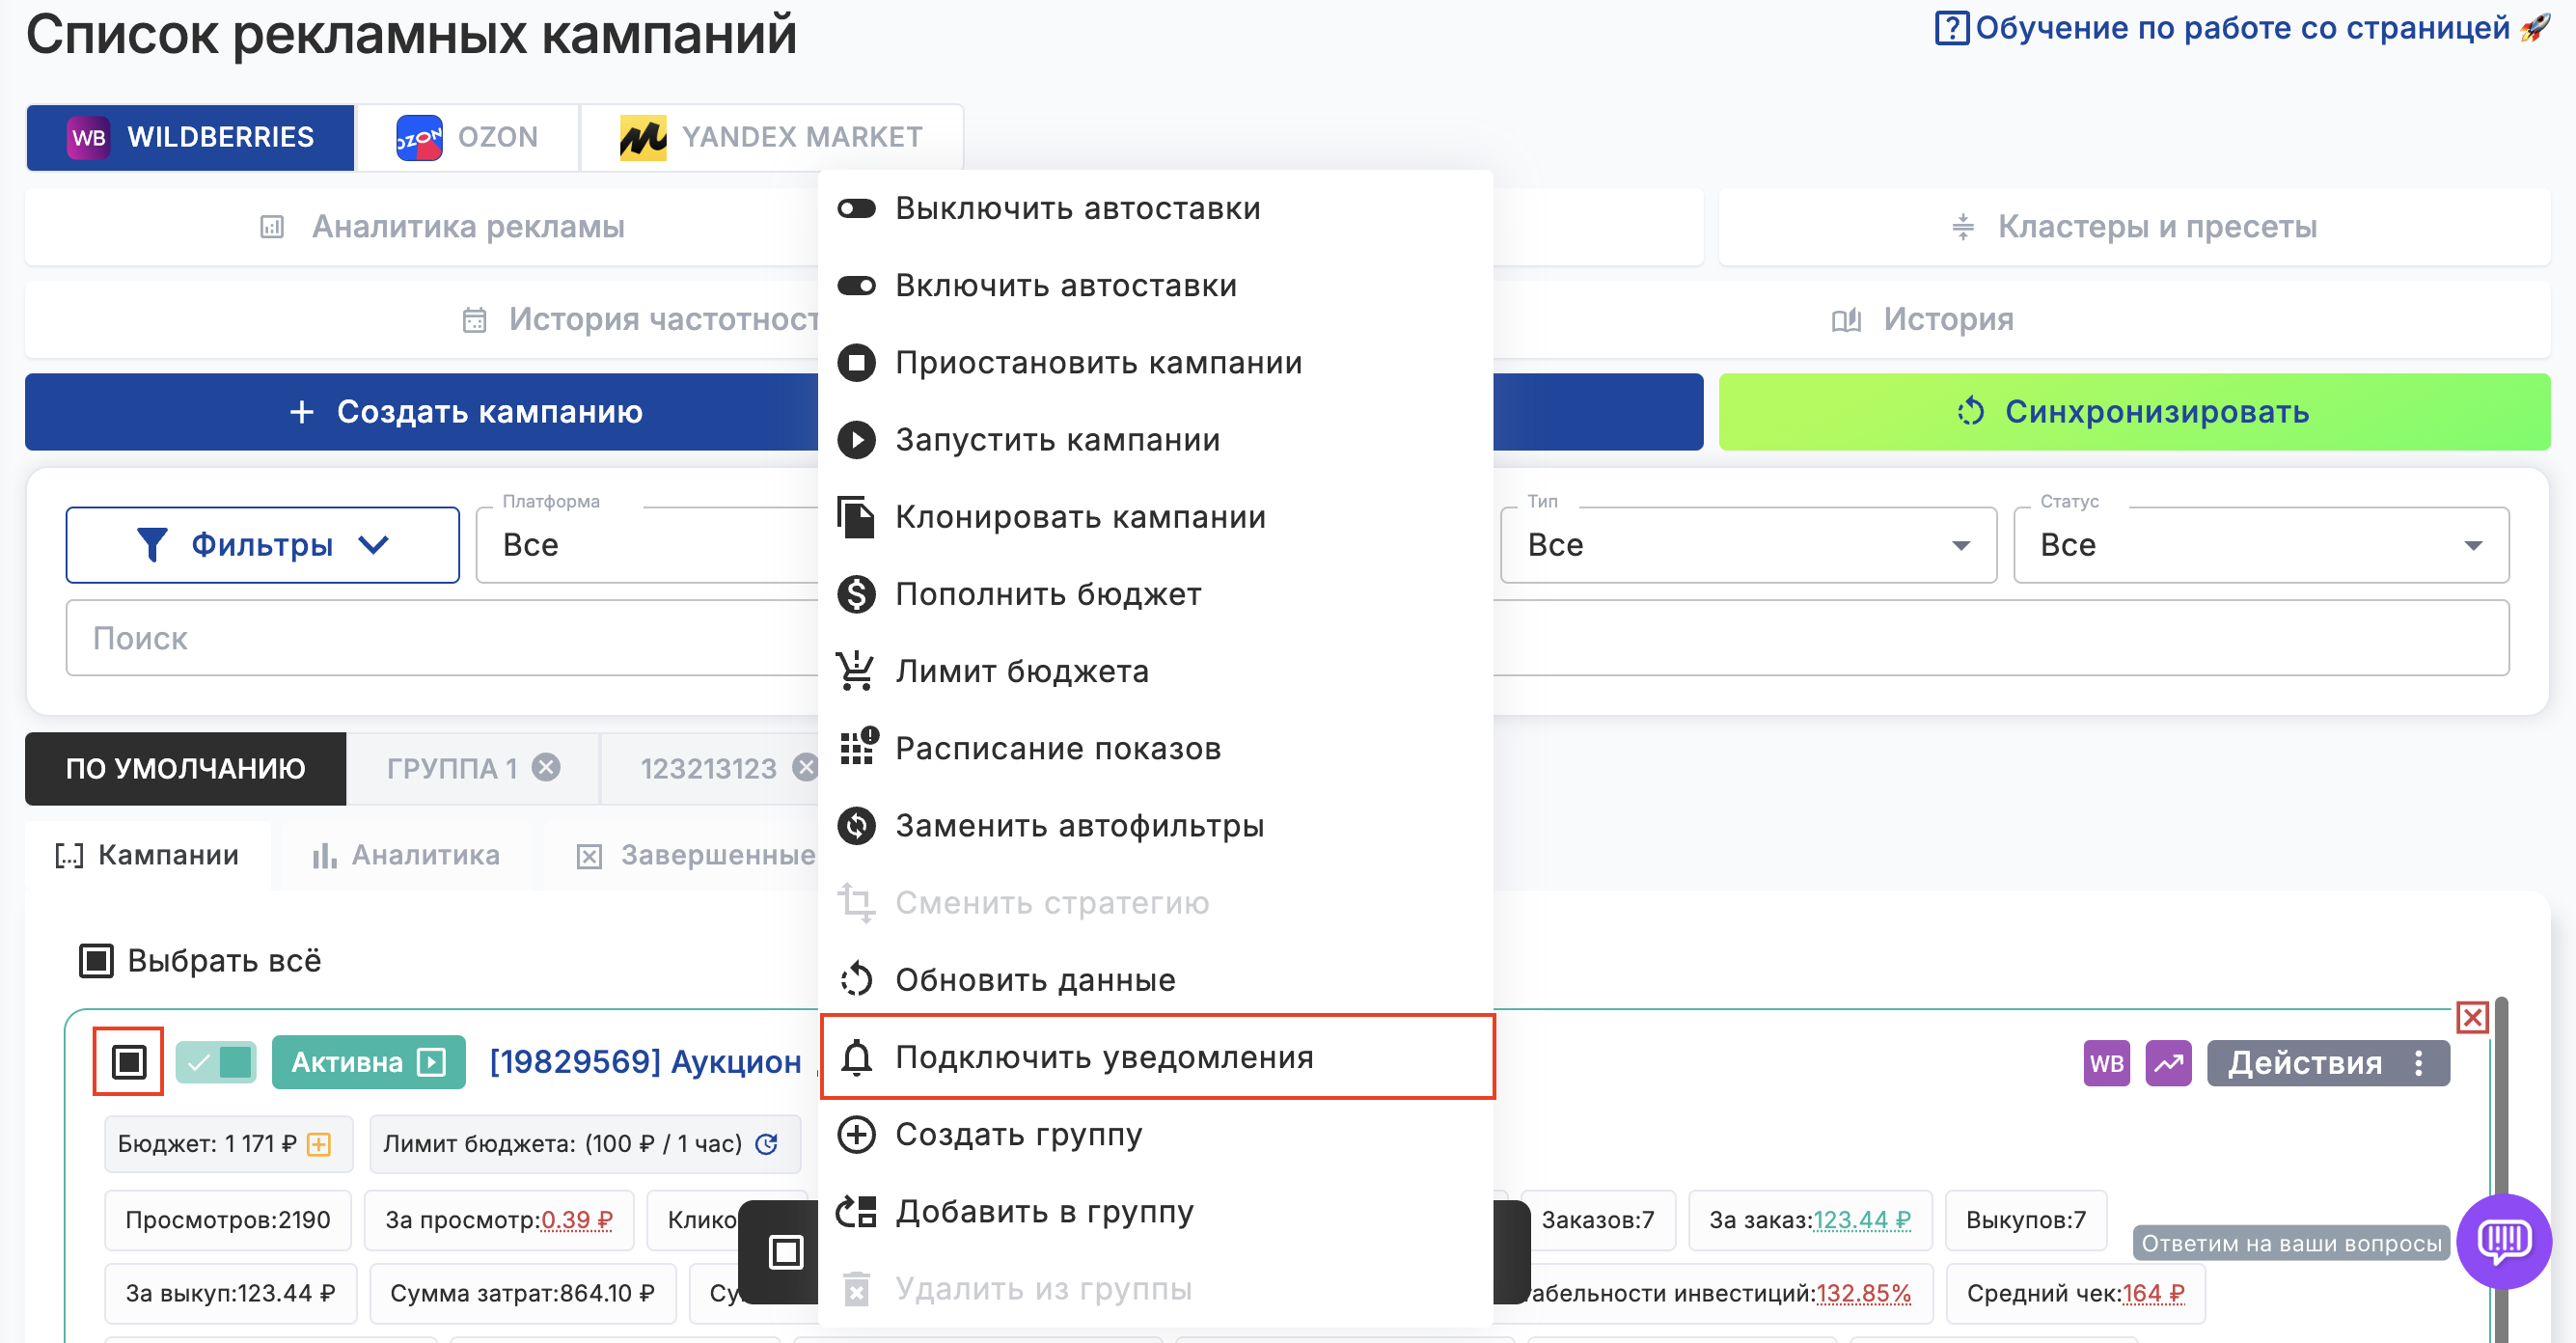Click the Поиск search field
Image resolution: width=2576 pixels, height=1343 pixels.
point(440,638)
